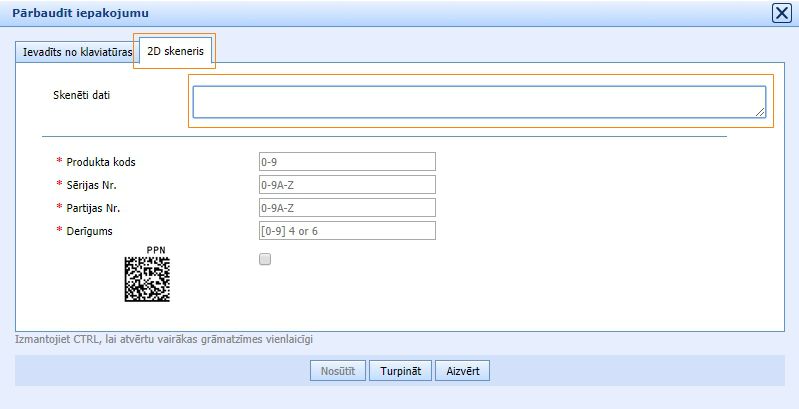
Task: Click the Sērijas Nr. label
Action: (98, 185)
